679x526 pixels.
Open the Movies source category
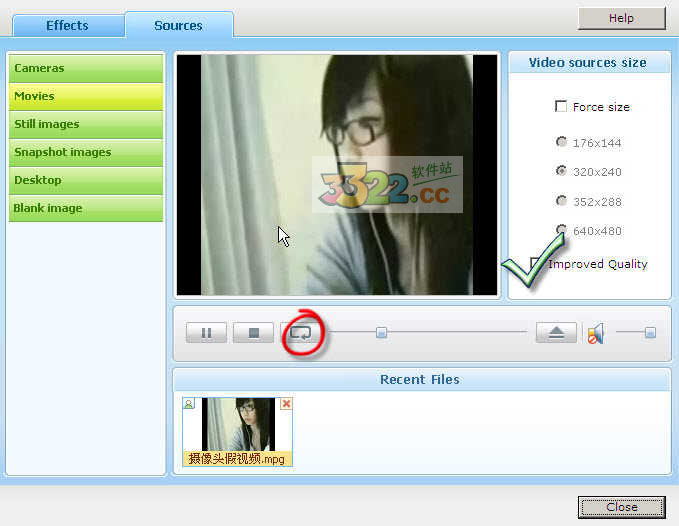86,97
